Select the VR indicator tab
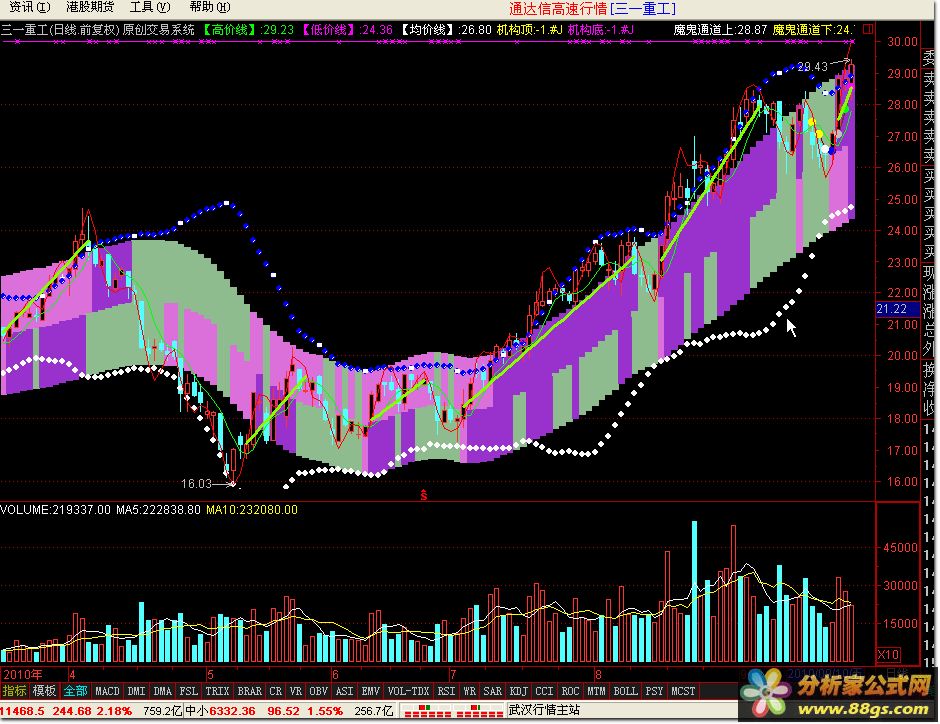940x724 pixels. [296, 691]
